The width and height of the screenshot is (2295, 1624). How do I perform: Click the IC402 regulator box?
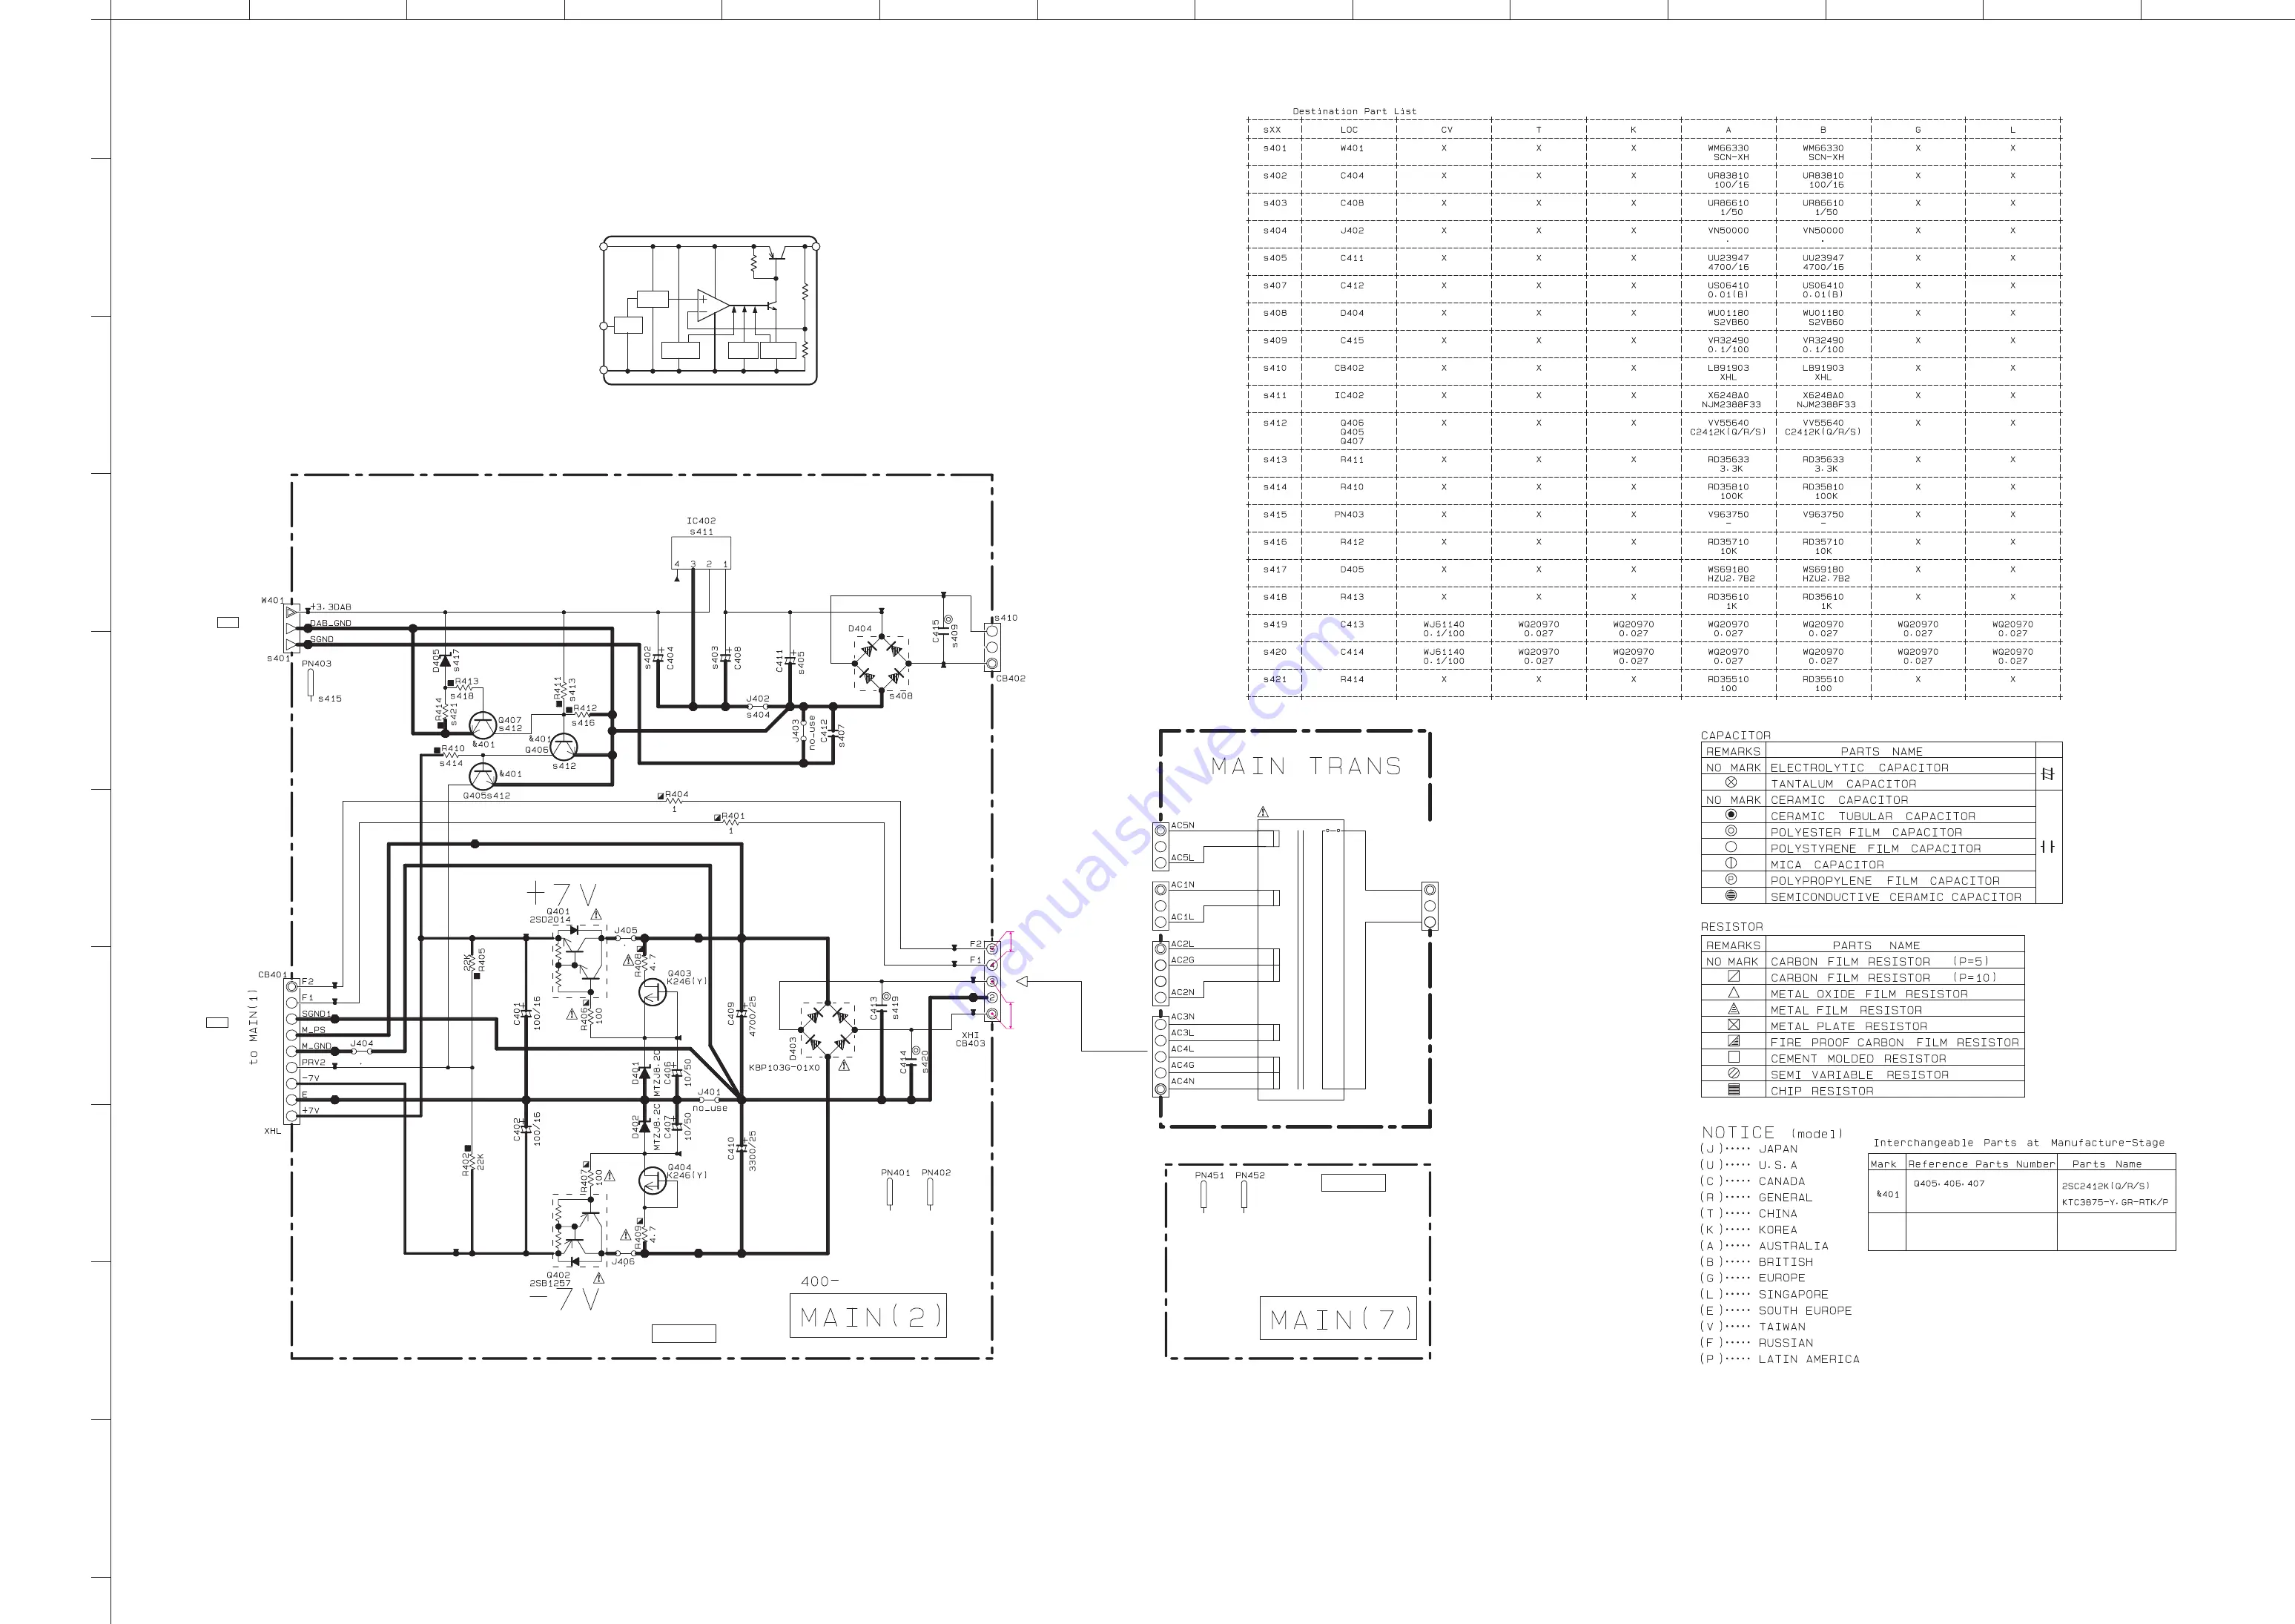(x=700, y=553)
